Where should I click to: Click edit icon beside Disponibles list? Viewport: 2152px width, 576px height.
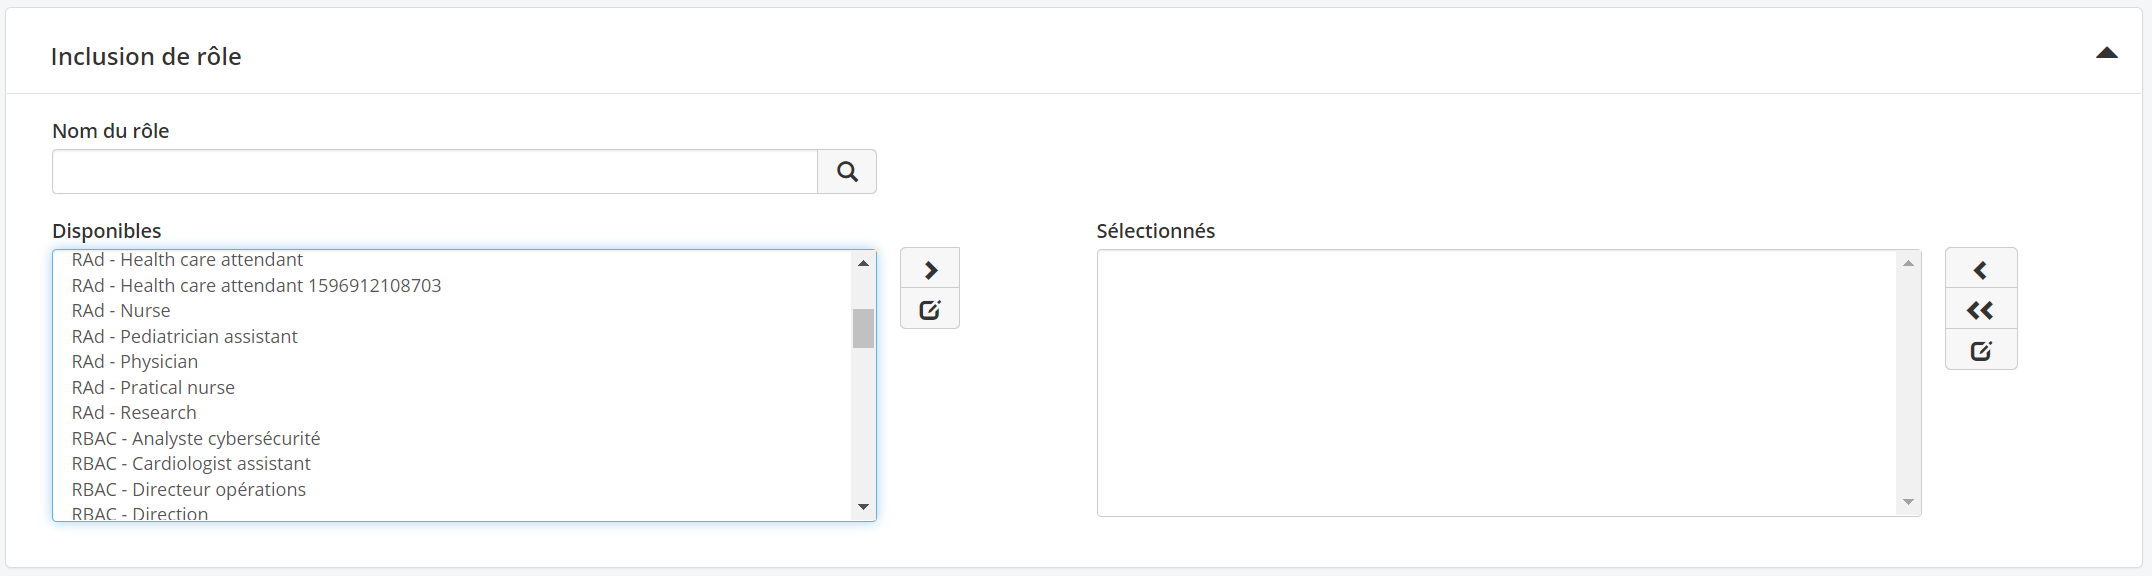[x=930, y=310]
